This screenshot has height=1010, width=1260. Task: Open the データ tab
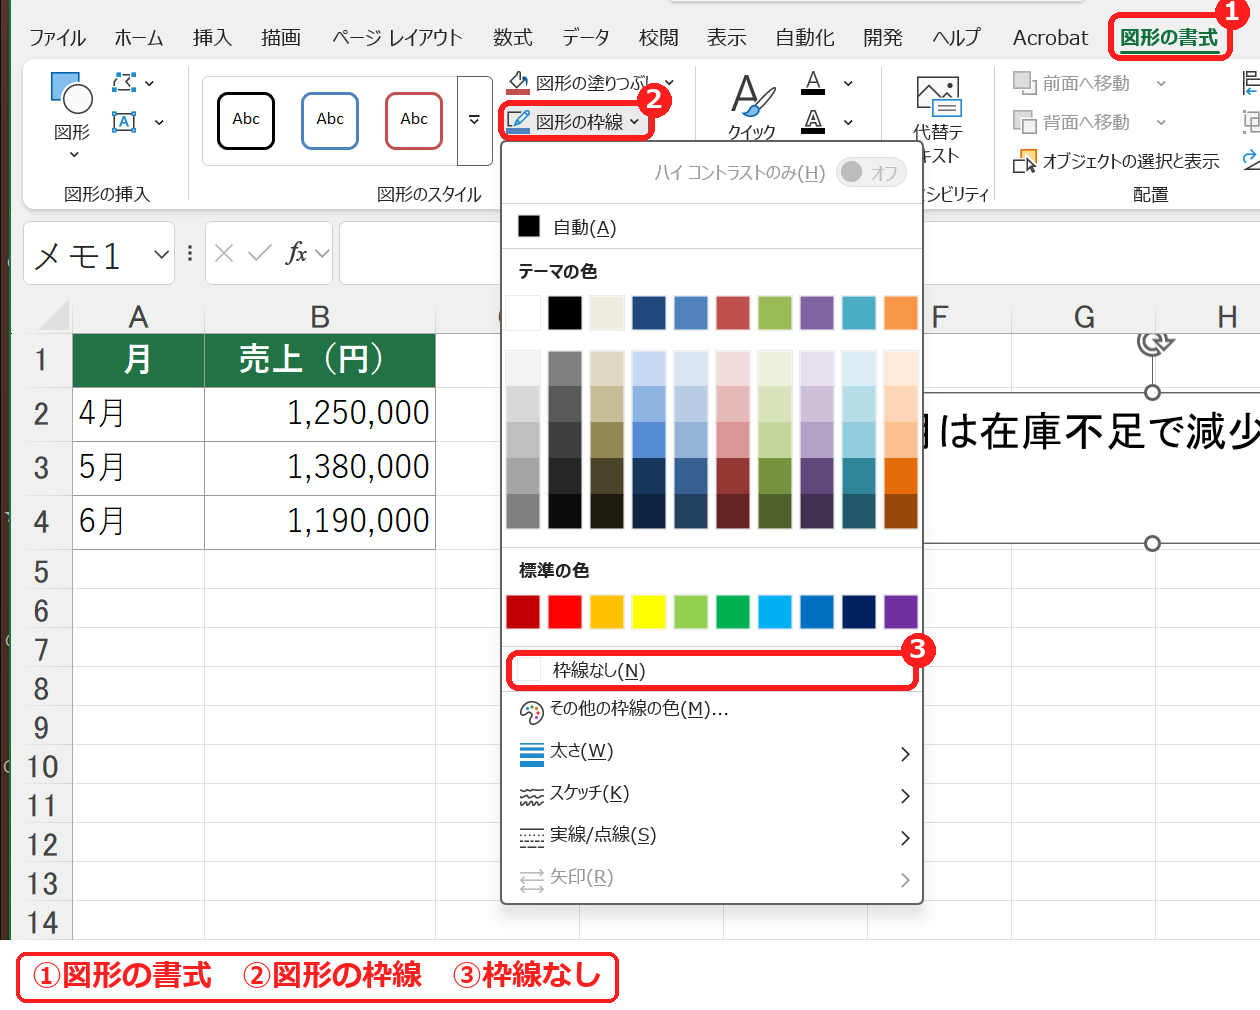click(585, 38)
